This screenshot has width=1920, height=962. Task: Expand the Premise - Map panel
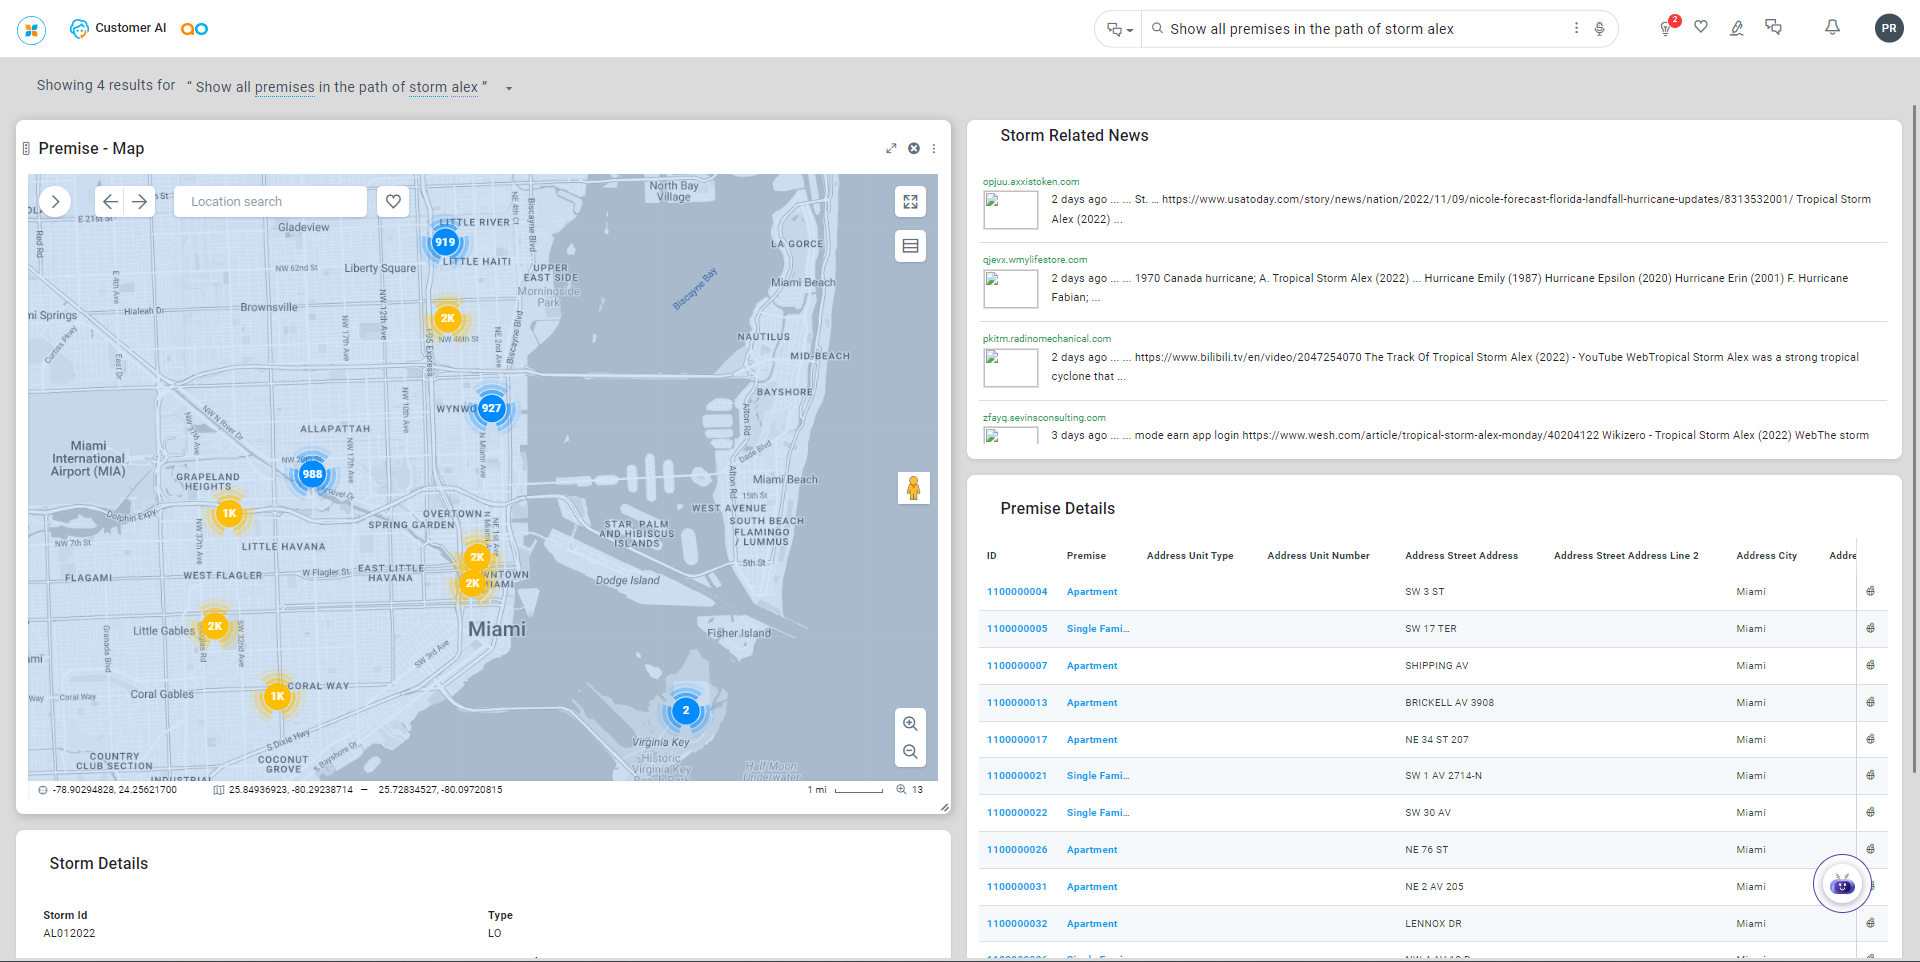(891, 149)
